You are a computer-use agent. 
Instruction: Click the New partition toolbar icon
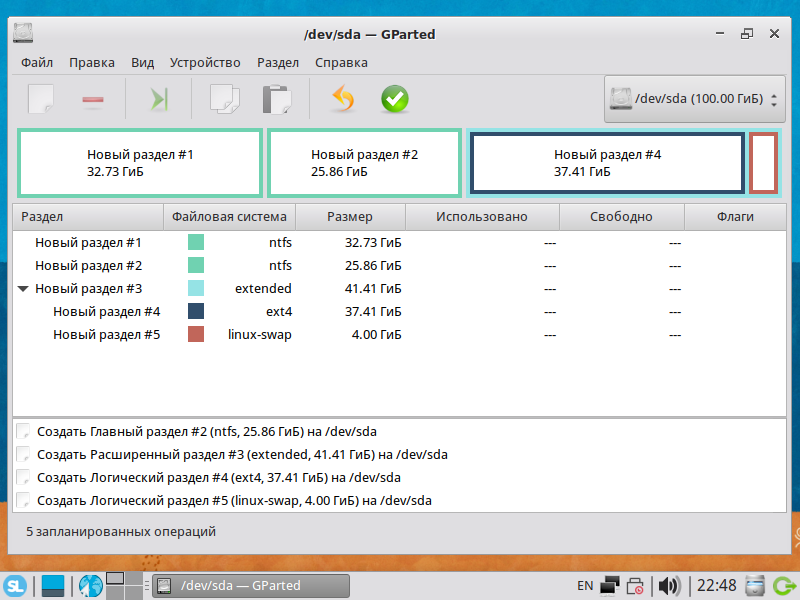click(41, 99)
